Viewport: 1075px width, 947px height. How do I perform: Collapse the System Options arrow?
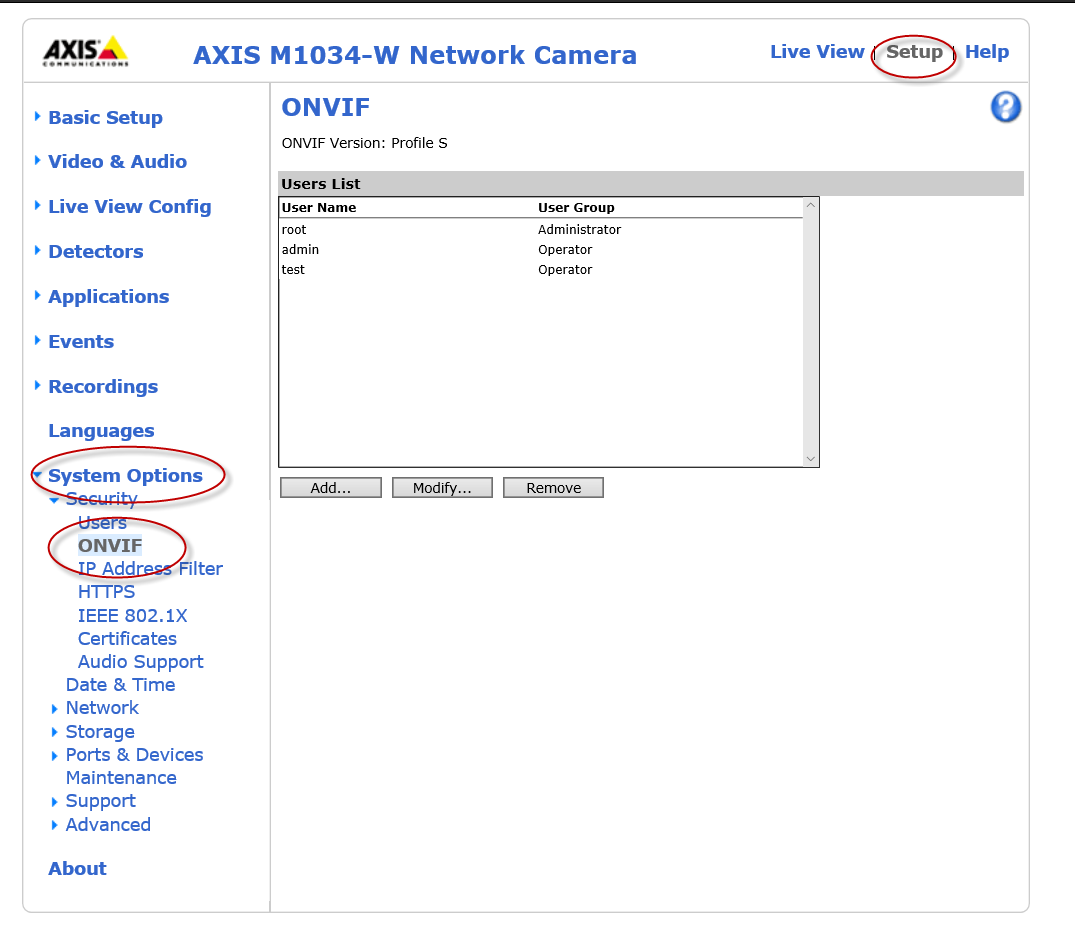[38, 475]
